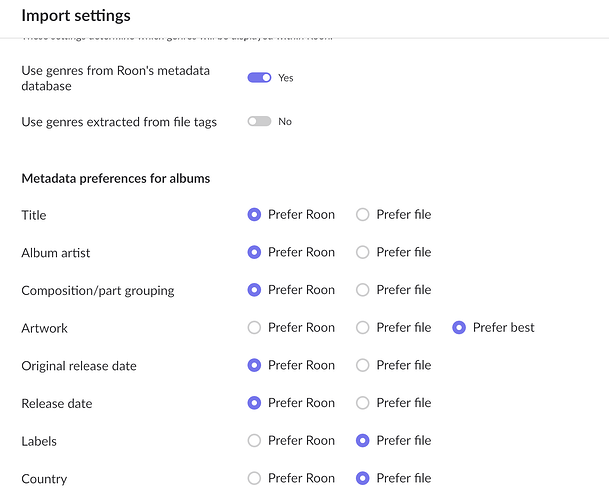This screenshot has height=500, width=609.
Task: Choose Prefer file for Country
Action: (363, 478)
